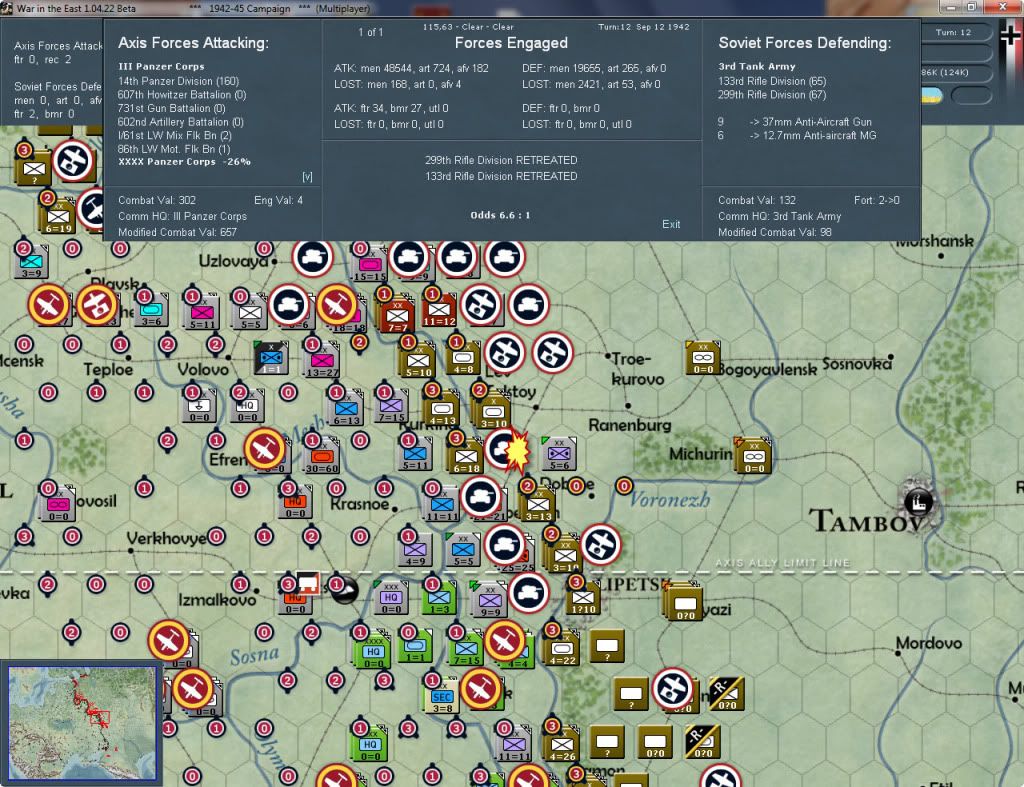
Task: Click the I/61st LW Mix Flk Bn line
Action: click(174, 136)
